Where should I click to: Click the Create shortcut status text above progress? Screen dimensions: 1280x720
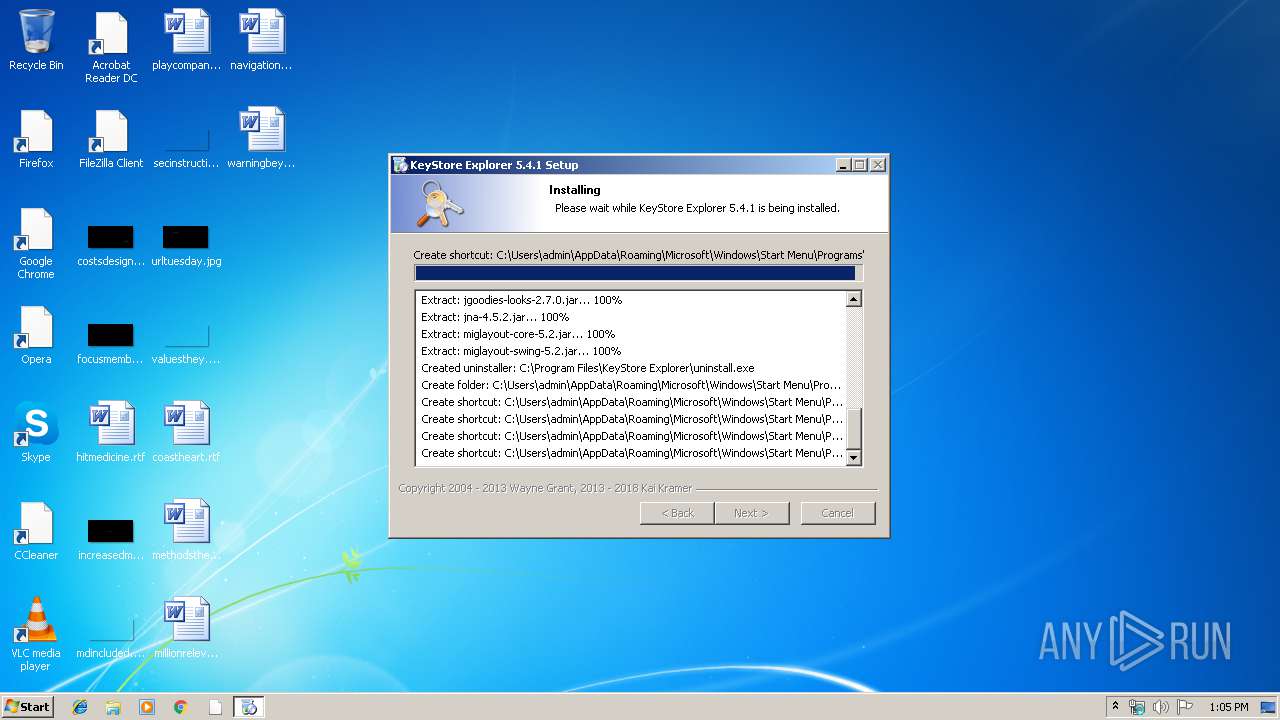pyautogui.click(x=638, y=255)
